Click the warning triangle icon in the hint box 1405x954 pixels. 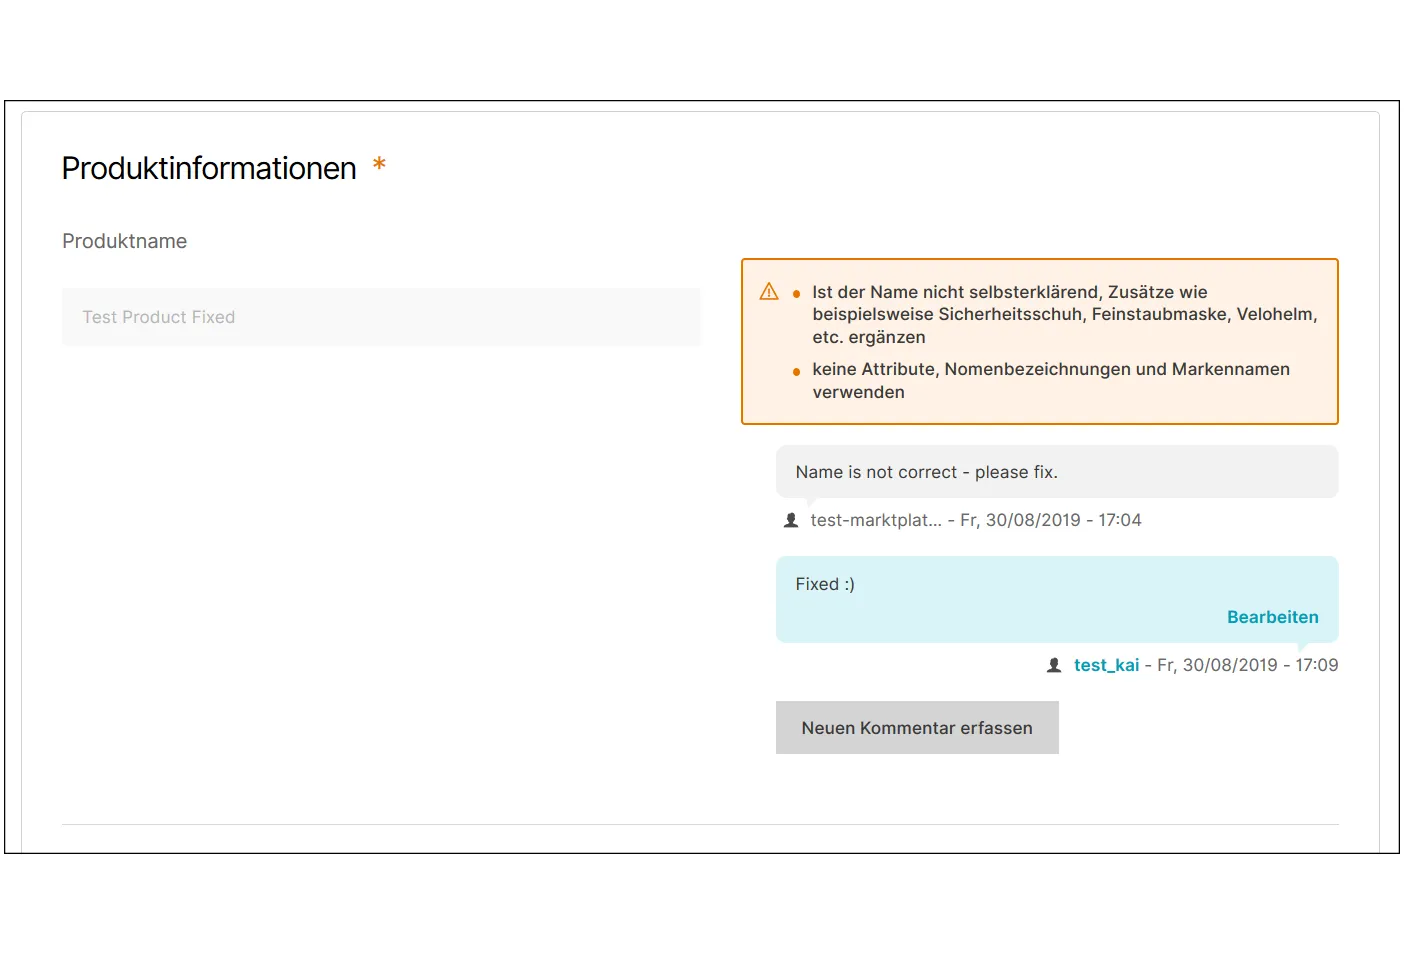coord(769,291)
